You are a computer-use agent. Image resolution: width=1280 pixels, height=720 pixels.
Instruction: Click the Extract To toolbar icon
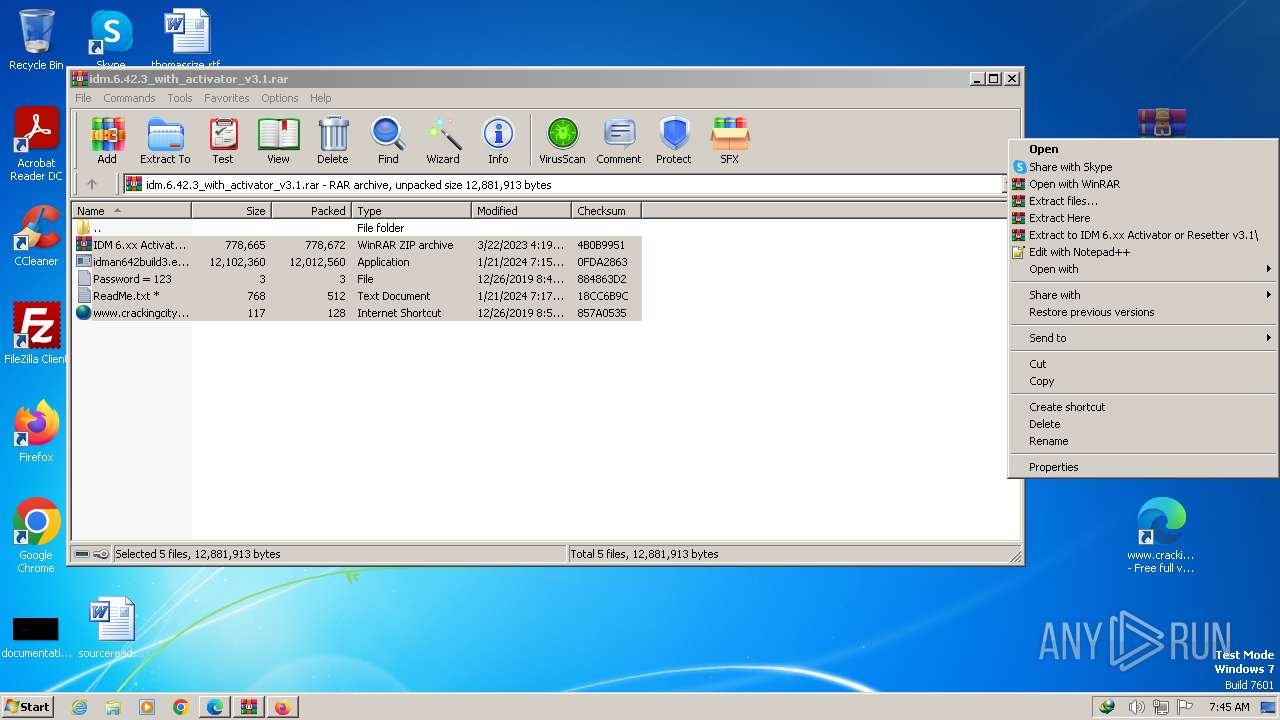pyautogui.click(x=165, y=140)
